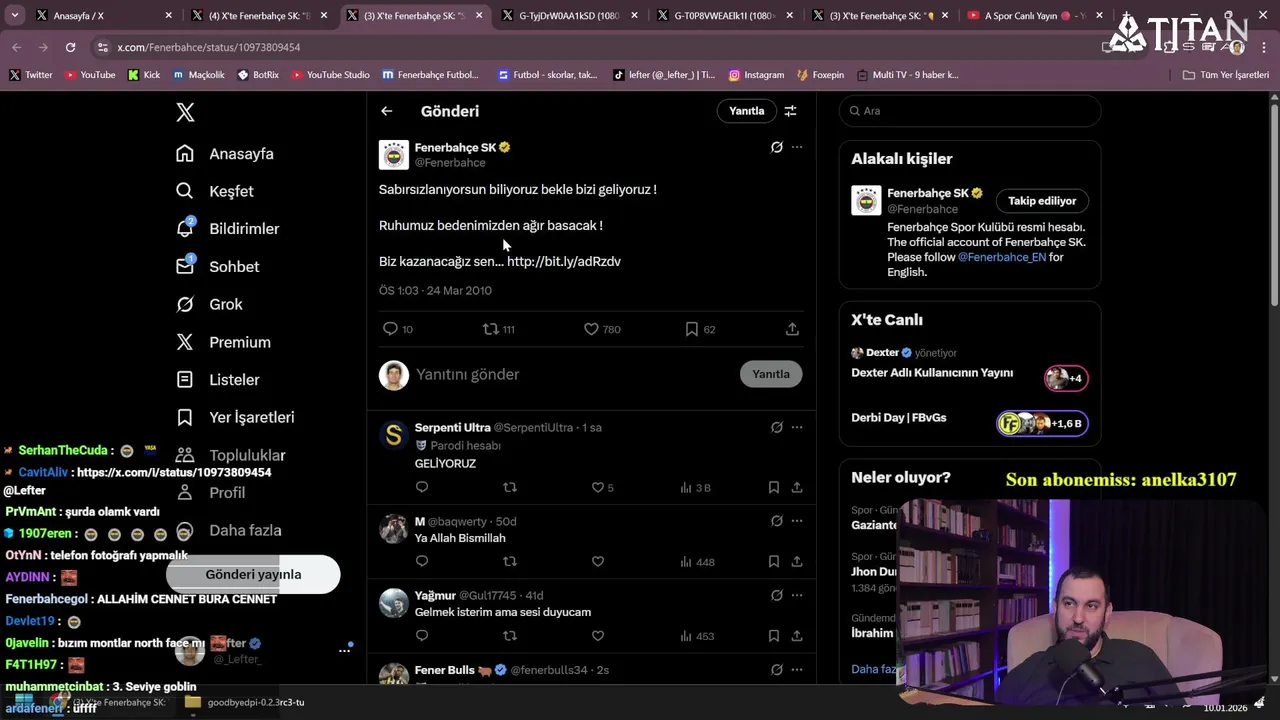Click Grok icon on Fener Bulls reply
Image resolution: width=1280 pixels, height=720 pixels.
[x=776, y=670]
